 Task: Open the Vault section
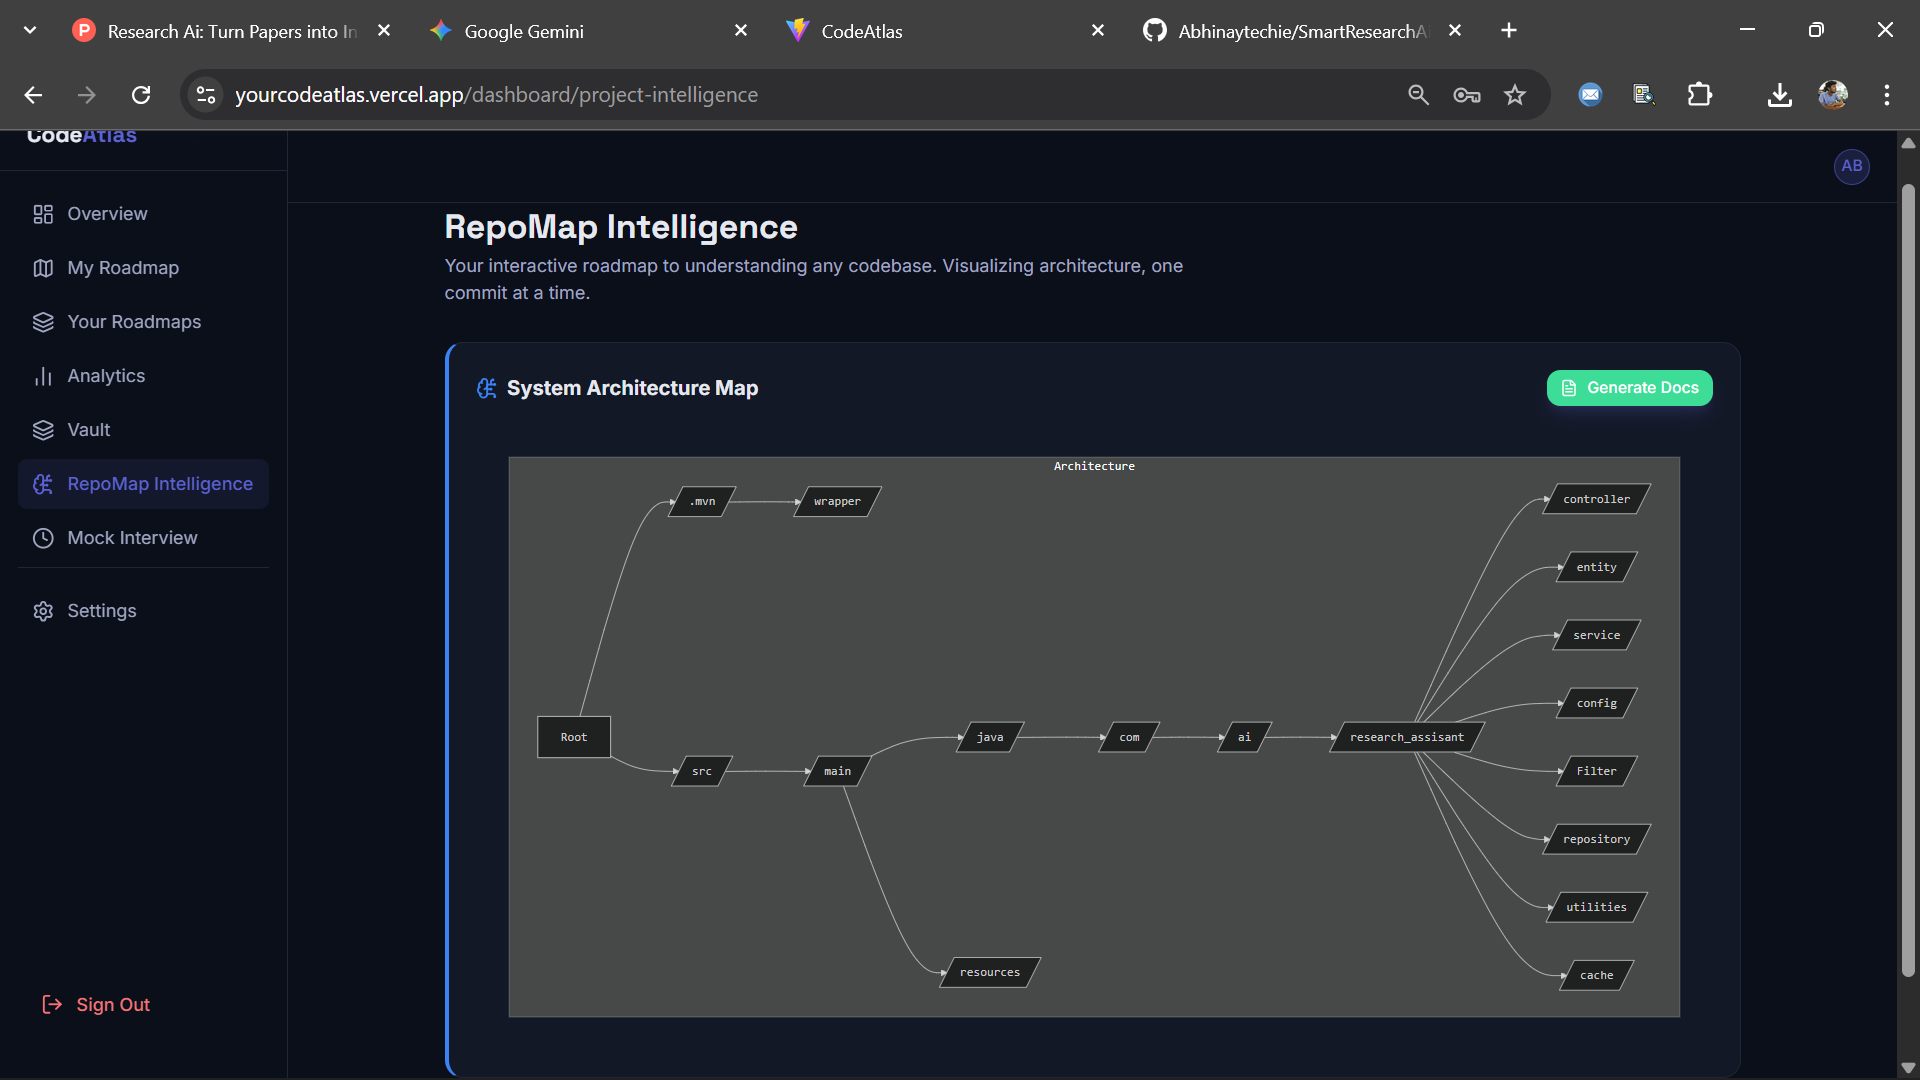pos(88,429)
